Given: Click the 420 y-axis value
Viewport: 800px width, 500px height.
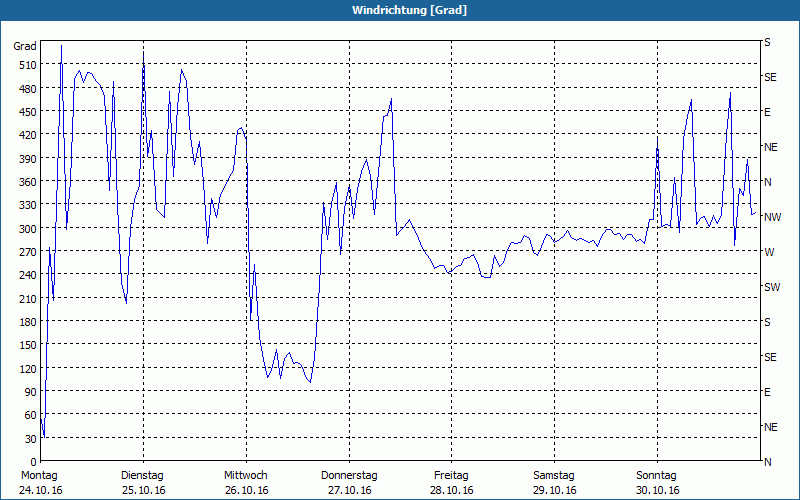Looking at the screenshot, I should coord(29,135).
